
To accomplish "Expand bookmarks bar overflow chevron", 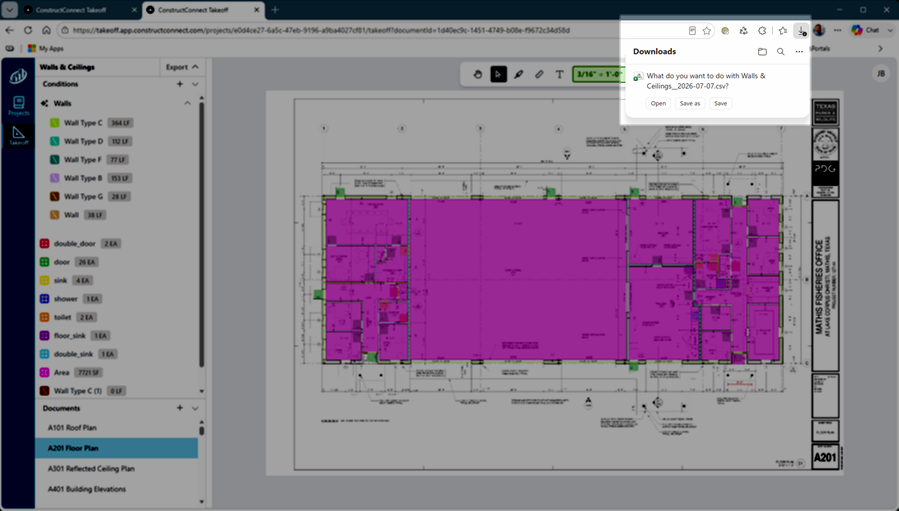I will click(881, 49).
